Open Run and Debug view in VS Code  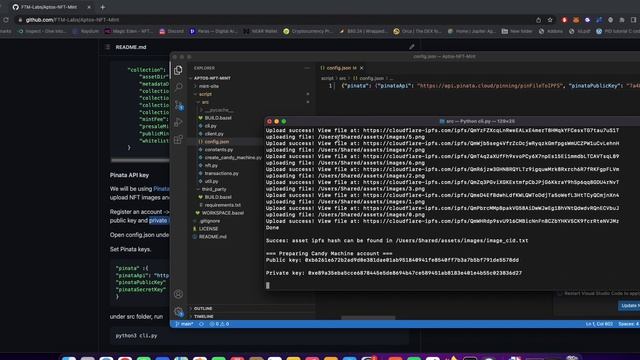(x=178, y=122)
